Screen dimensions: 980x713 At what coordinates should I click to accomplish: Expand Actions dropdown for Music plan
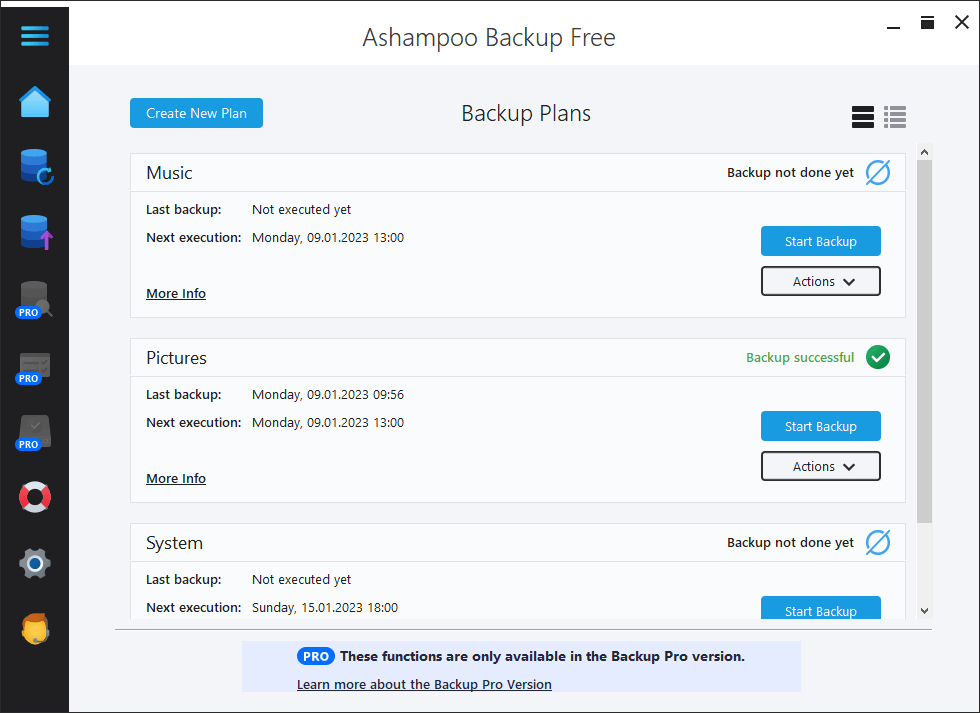(820, 282)
